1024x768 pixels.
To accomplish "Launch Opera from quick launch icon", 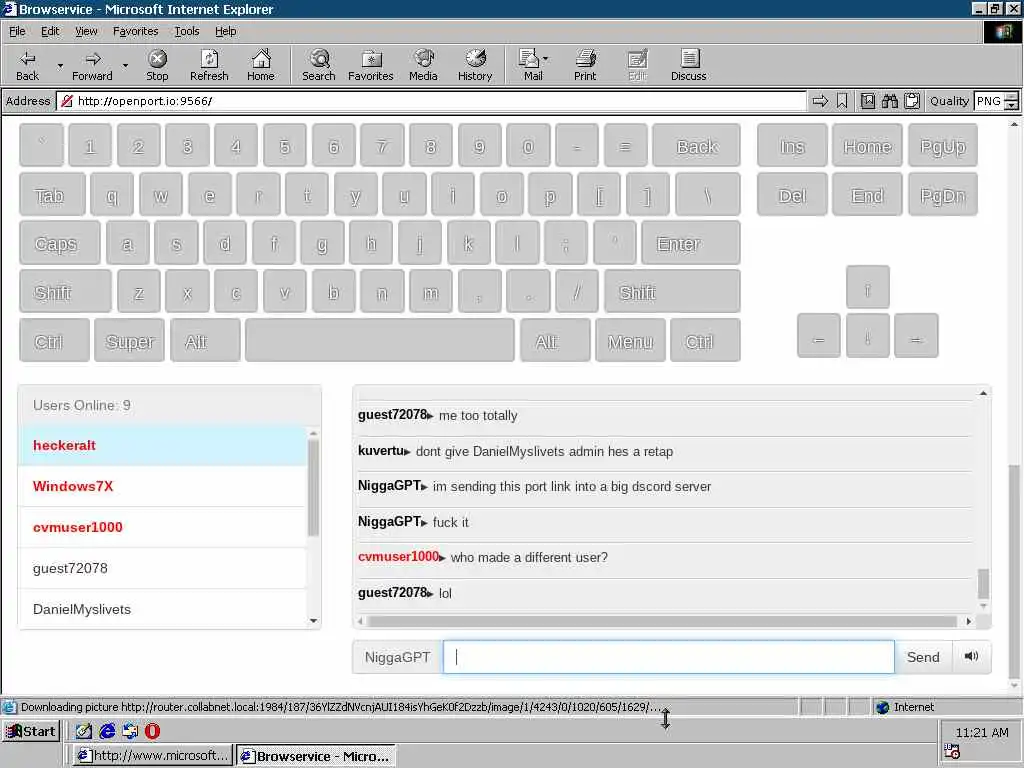I will point(152,731).
